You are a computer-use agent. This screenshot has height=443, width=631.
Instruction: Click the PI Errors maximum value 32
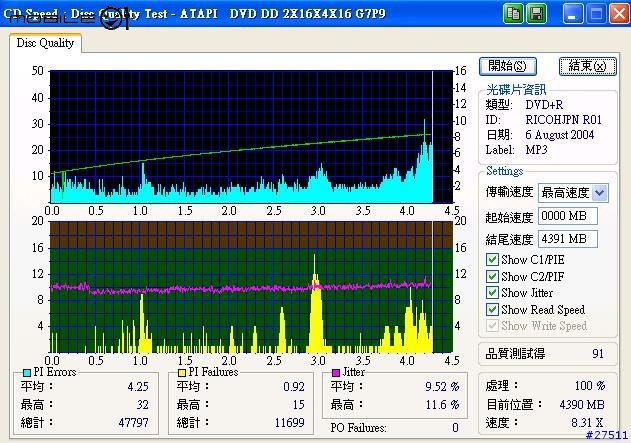[x=142, y=405]
